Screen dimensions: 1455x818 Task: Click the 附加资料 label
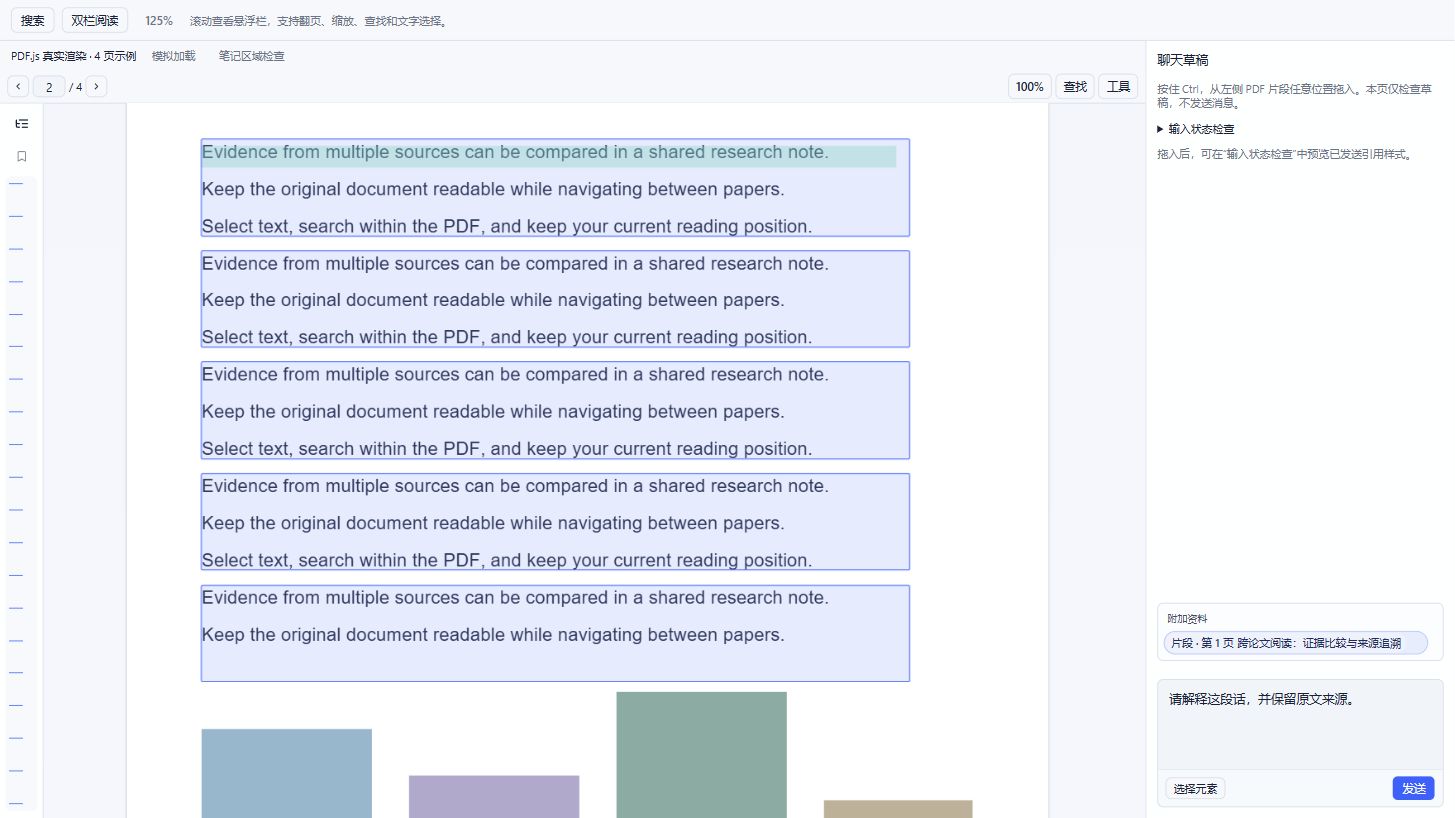1187,619
